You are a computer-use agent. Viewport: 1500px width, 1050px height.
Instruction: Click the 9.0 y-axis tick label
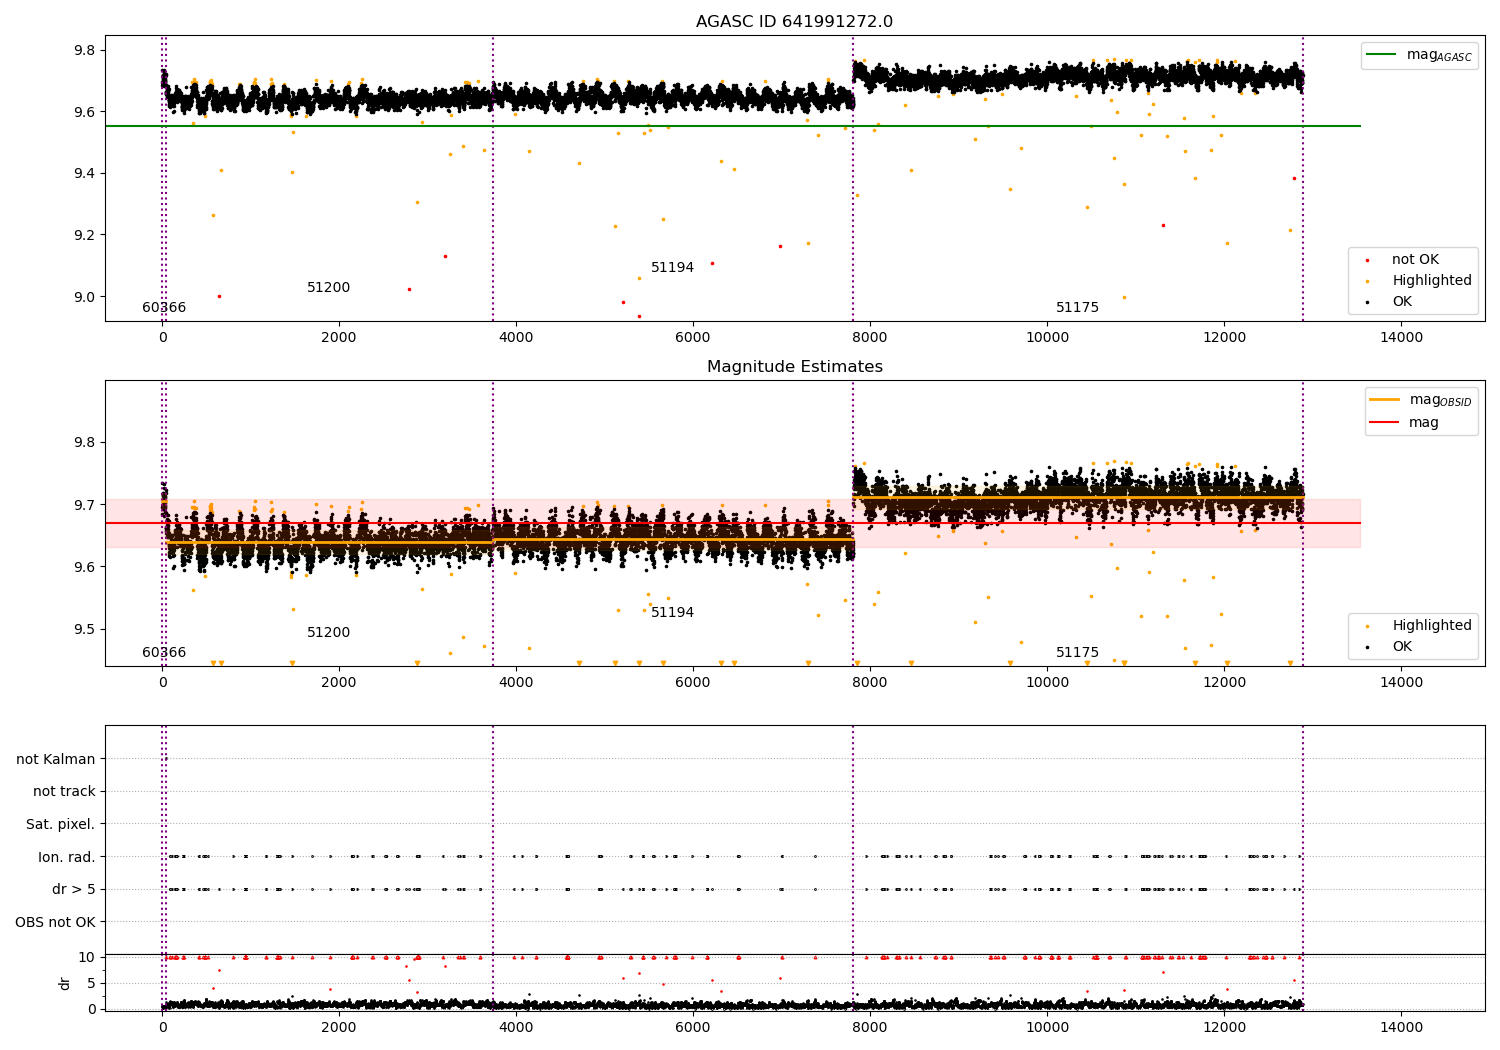[x=85, y=297]
